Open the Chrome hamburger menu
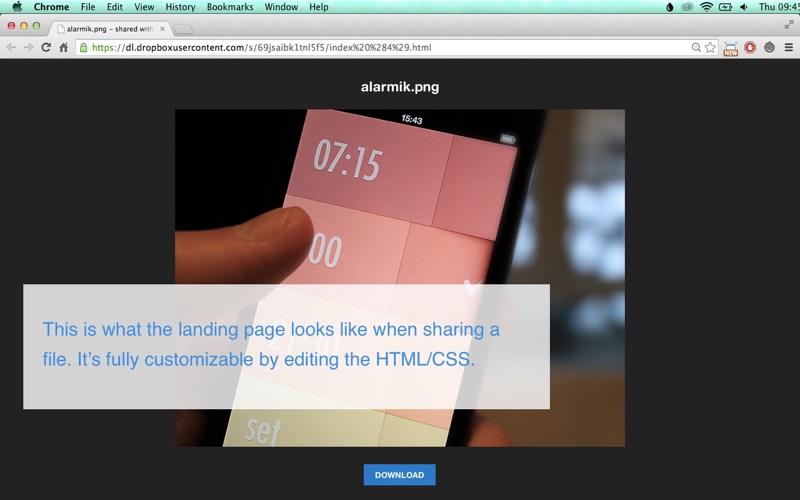This screenshot has width=800, height=500. tap(788, 47)
